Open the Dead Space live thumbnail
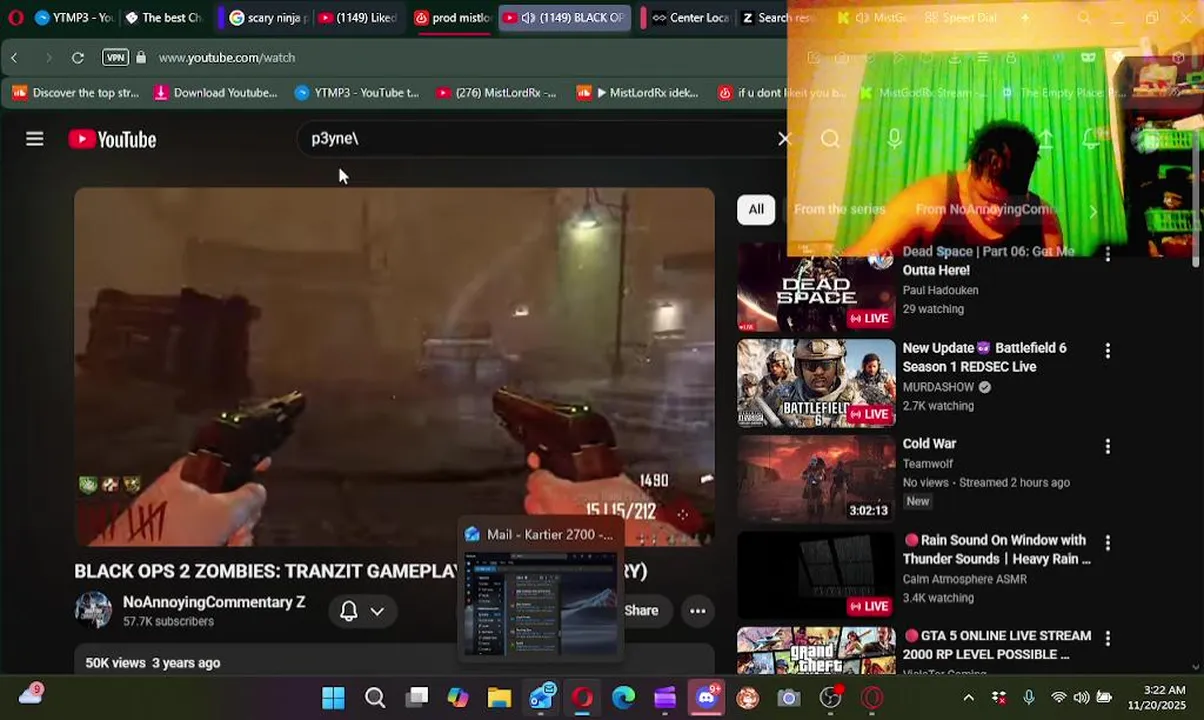 pos(816,289)
